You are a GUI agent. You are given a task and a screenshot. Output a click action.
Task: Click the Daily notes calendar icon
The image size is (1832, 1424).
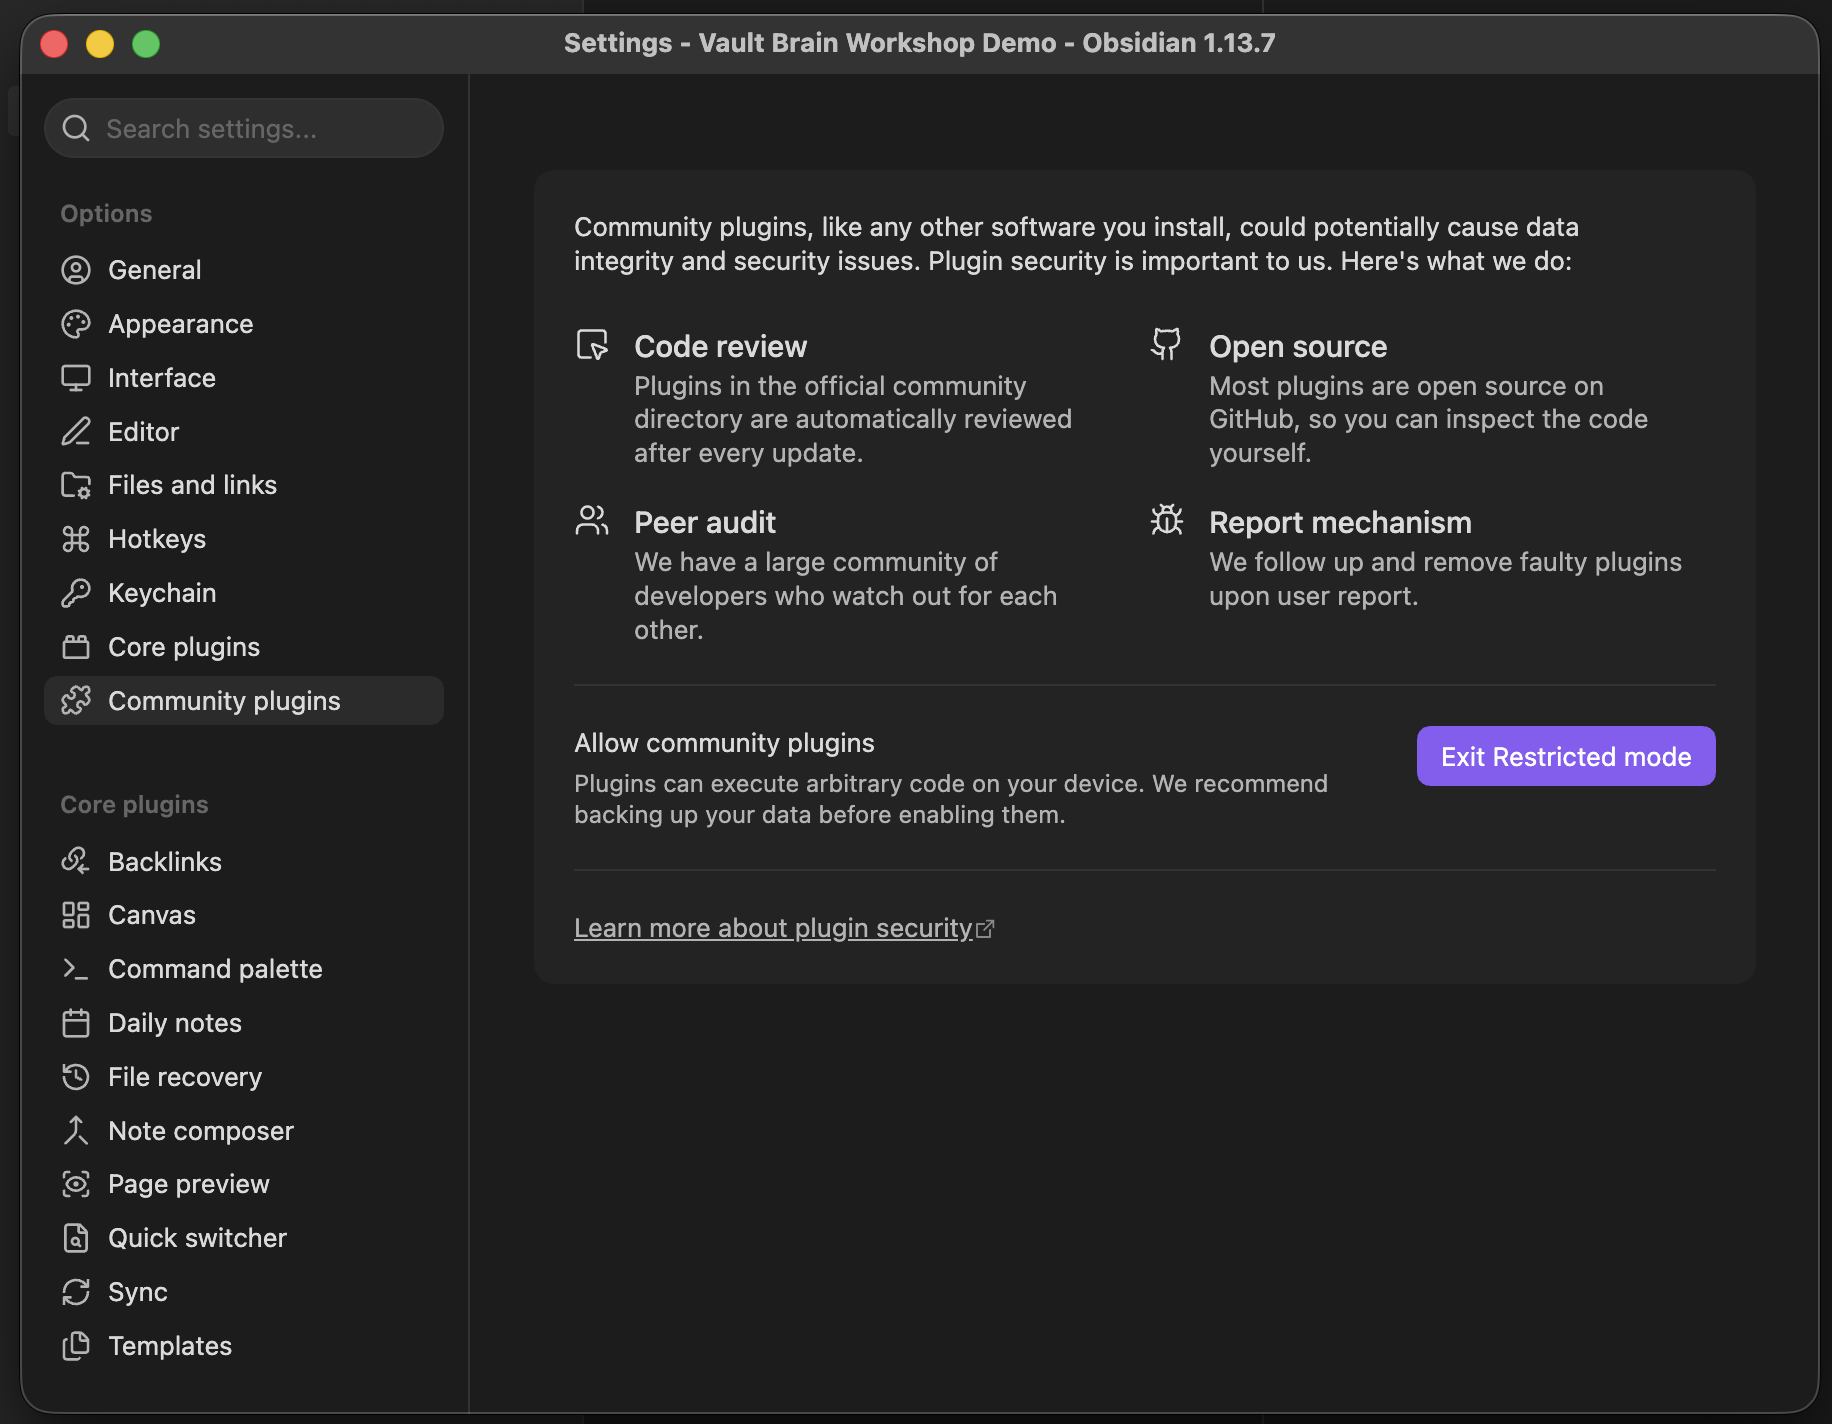(x=76, y=1023)
